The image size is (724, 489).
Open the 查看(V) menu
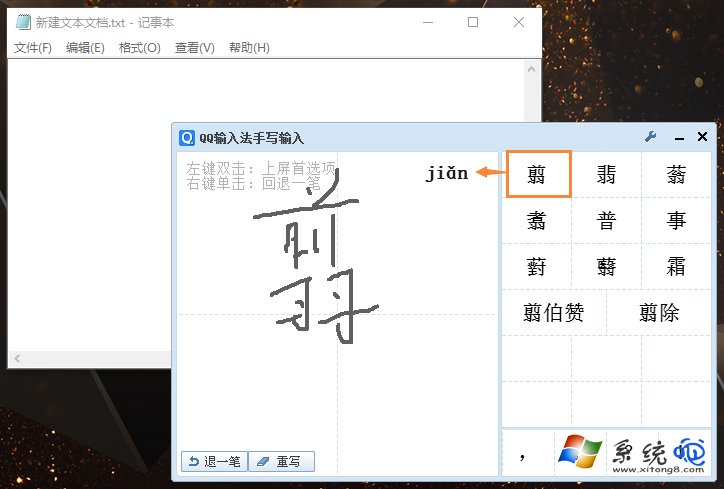coord(194,48)
